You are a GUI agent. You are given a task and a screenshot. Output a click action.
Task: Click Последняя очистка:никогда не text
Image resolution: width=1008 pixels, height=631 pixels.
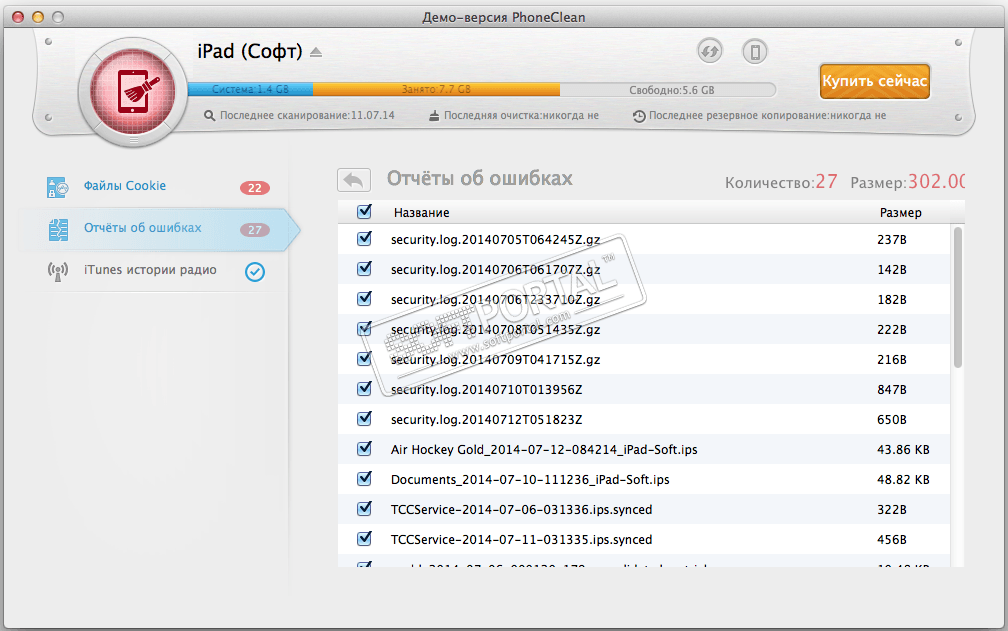pyautogui.click(x=521, y=116)
